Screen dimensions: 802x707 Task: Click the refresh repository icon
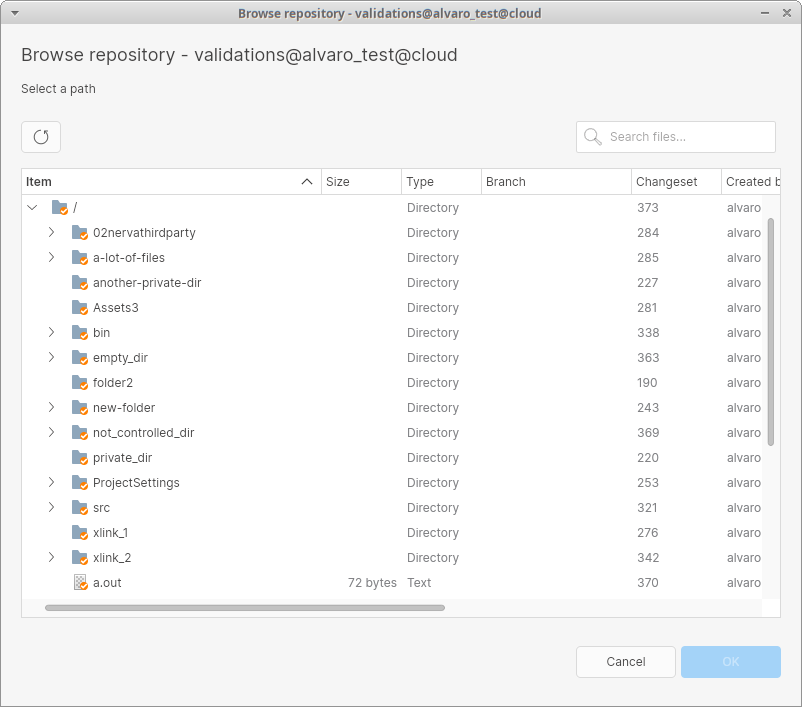[x=40, y=136]
